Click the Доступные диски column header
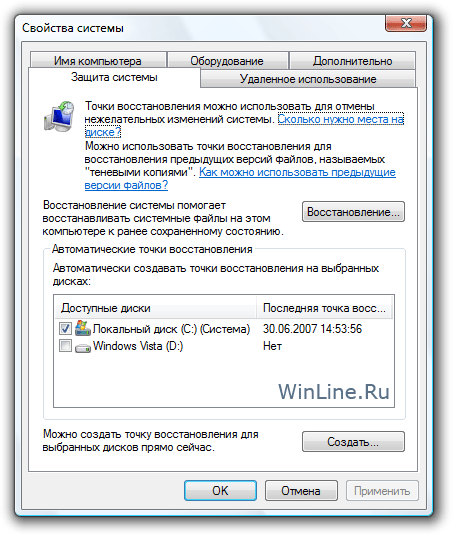Screen dimensions: 453x535 [156, 308]
